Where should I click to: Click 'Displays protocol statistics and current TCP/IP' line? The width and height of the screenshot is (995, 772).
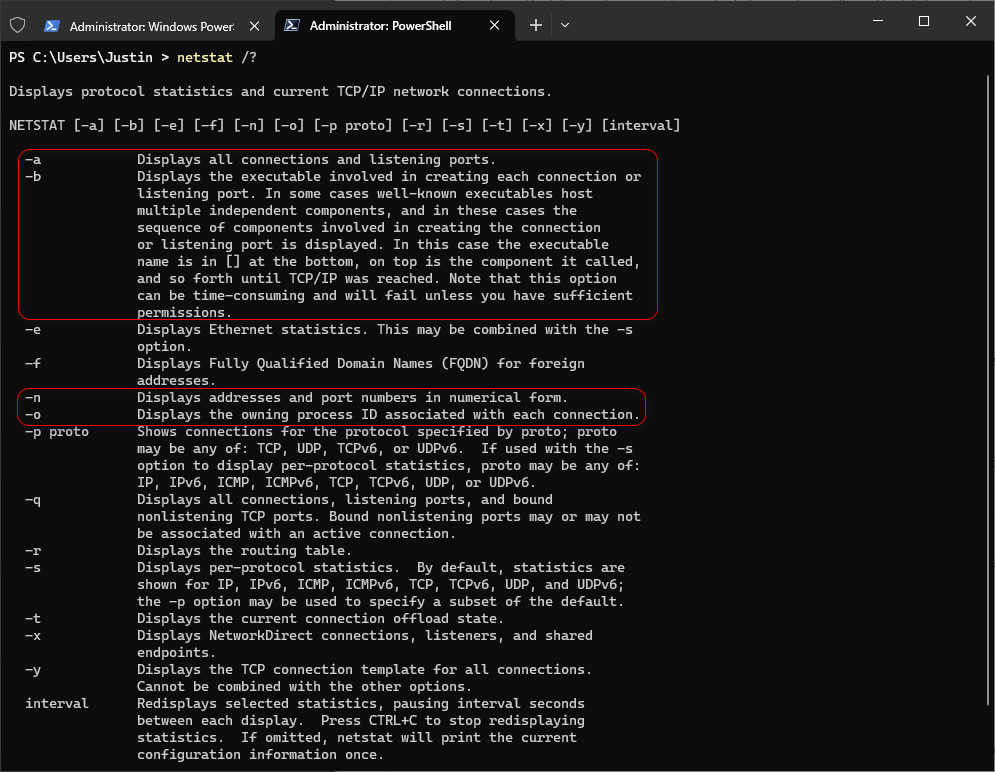tap(280, 92)
